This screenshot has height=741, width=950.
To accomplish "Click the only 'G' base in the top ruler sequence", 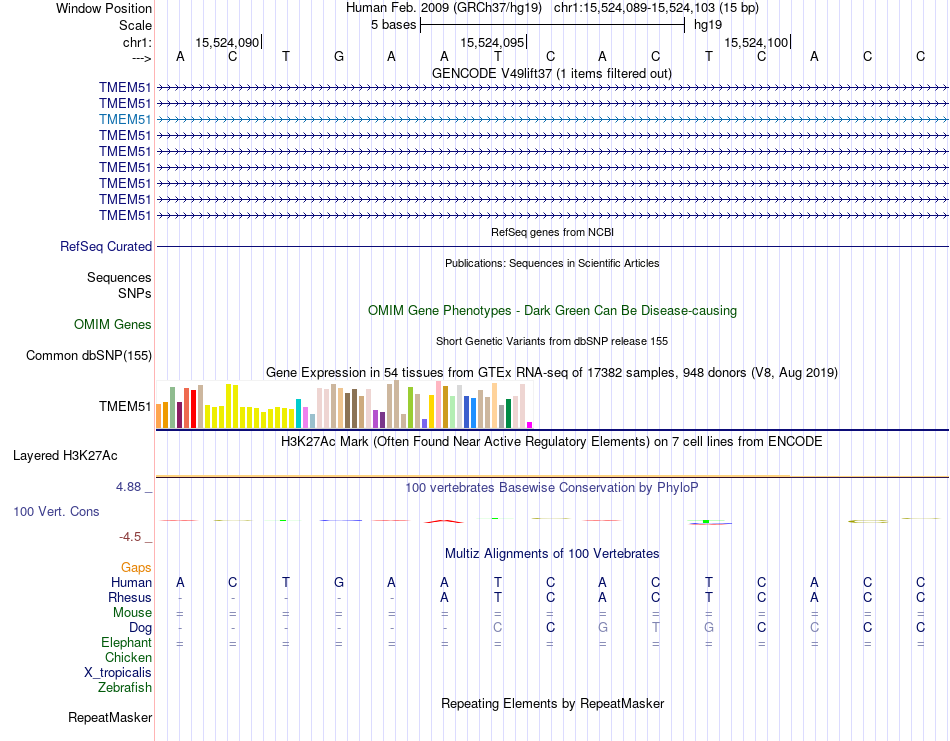I will tap(339, 57).
